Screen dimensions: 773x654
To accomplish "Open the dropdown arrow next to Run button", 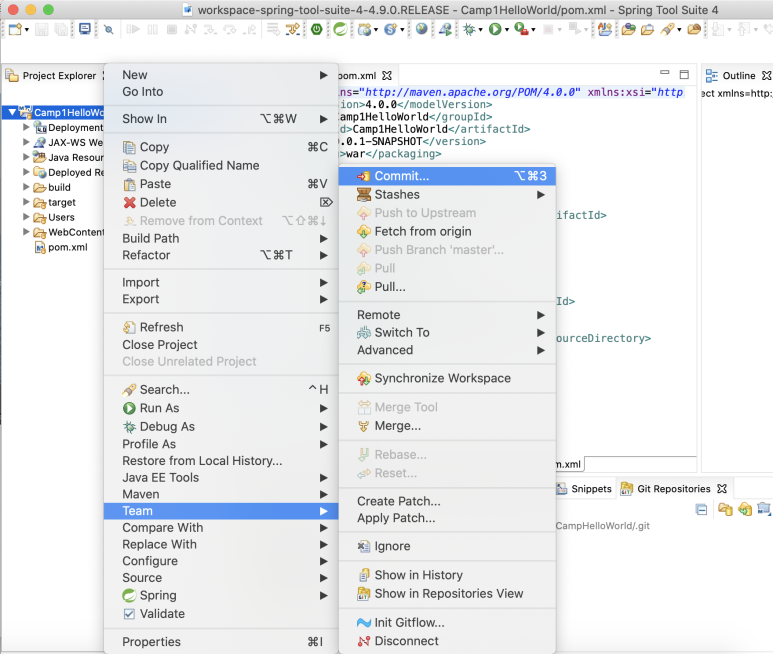I will pos(507,30).
